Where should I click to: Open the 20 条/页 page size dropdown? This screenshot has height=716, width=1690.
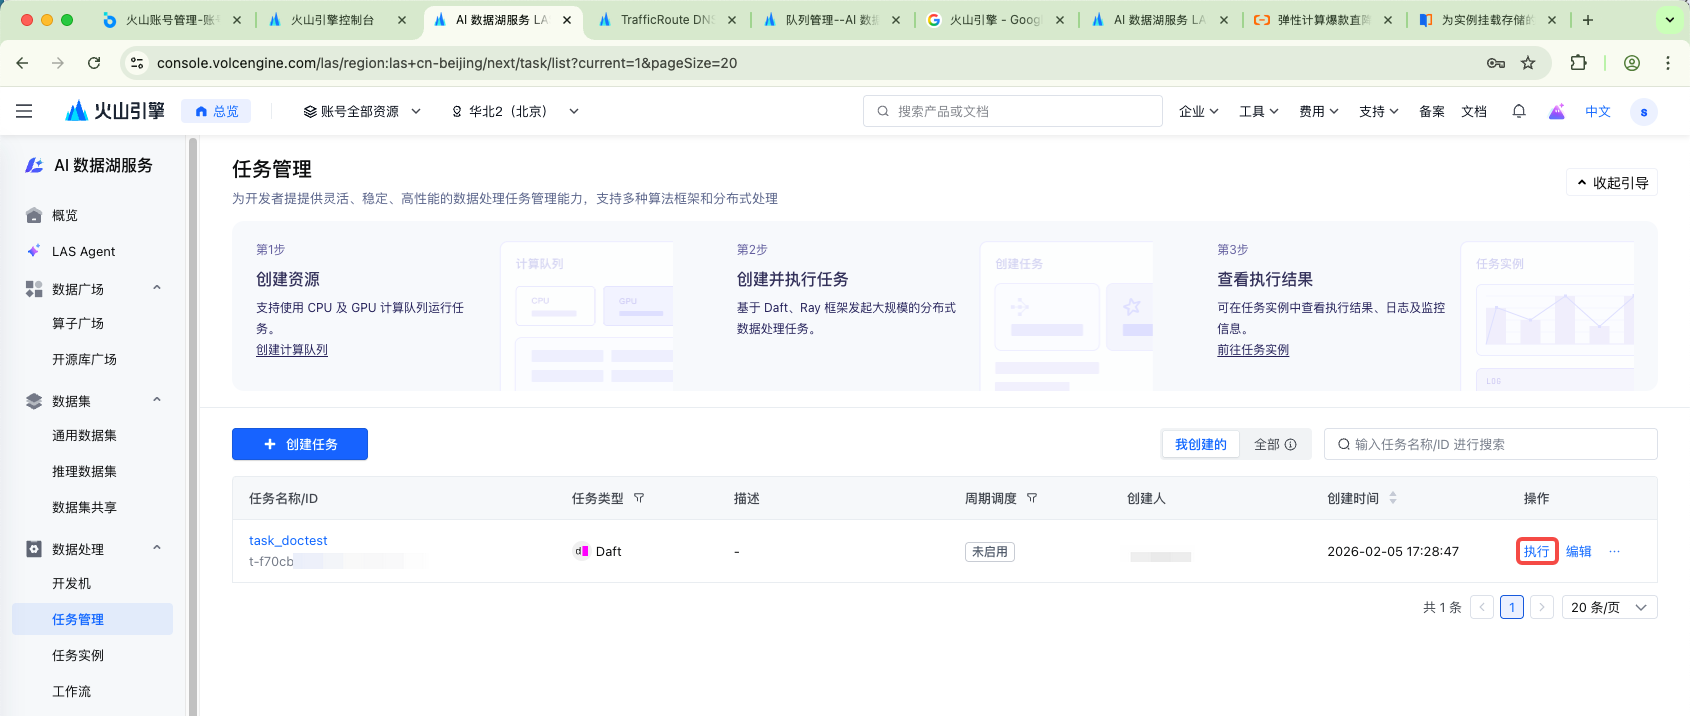(1608, 607)
